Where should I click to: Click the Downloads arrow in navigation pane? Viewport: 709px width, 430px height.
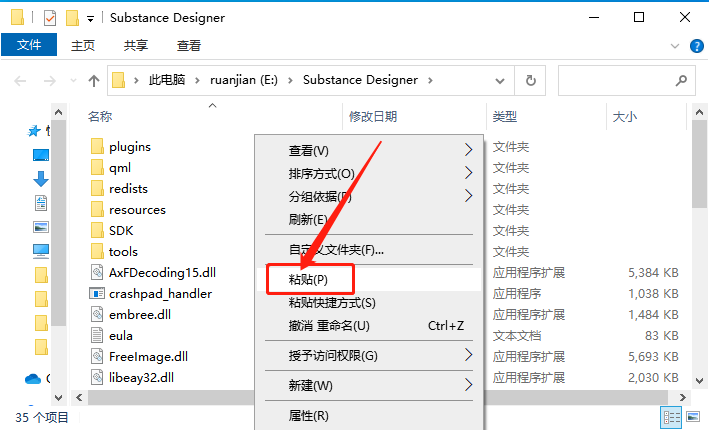[41, 179]
